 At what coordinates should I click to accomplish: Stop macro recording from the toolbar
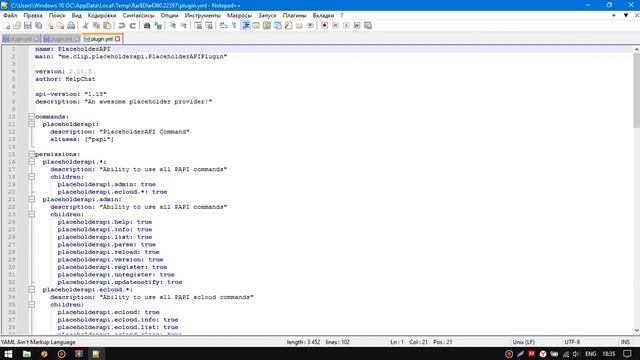click(335, 26)
